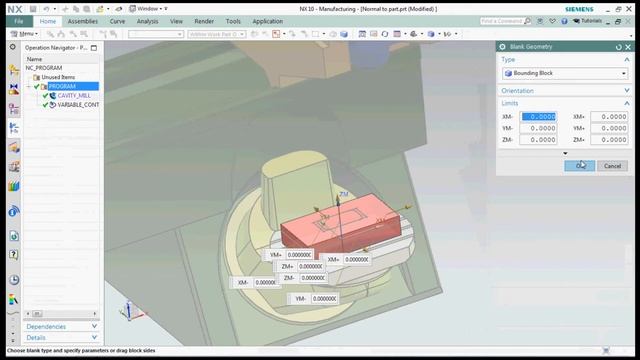This screenshot has width=640, height=360.
Task: Click the Cancel button
Action: pos(612,166)
